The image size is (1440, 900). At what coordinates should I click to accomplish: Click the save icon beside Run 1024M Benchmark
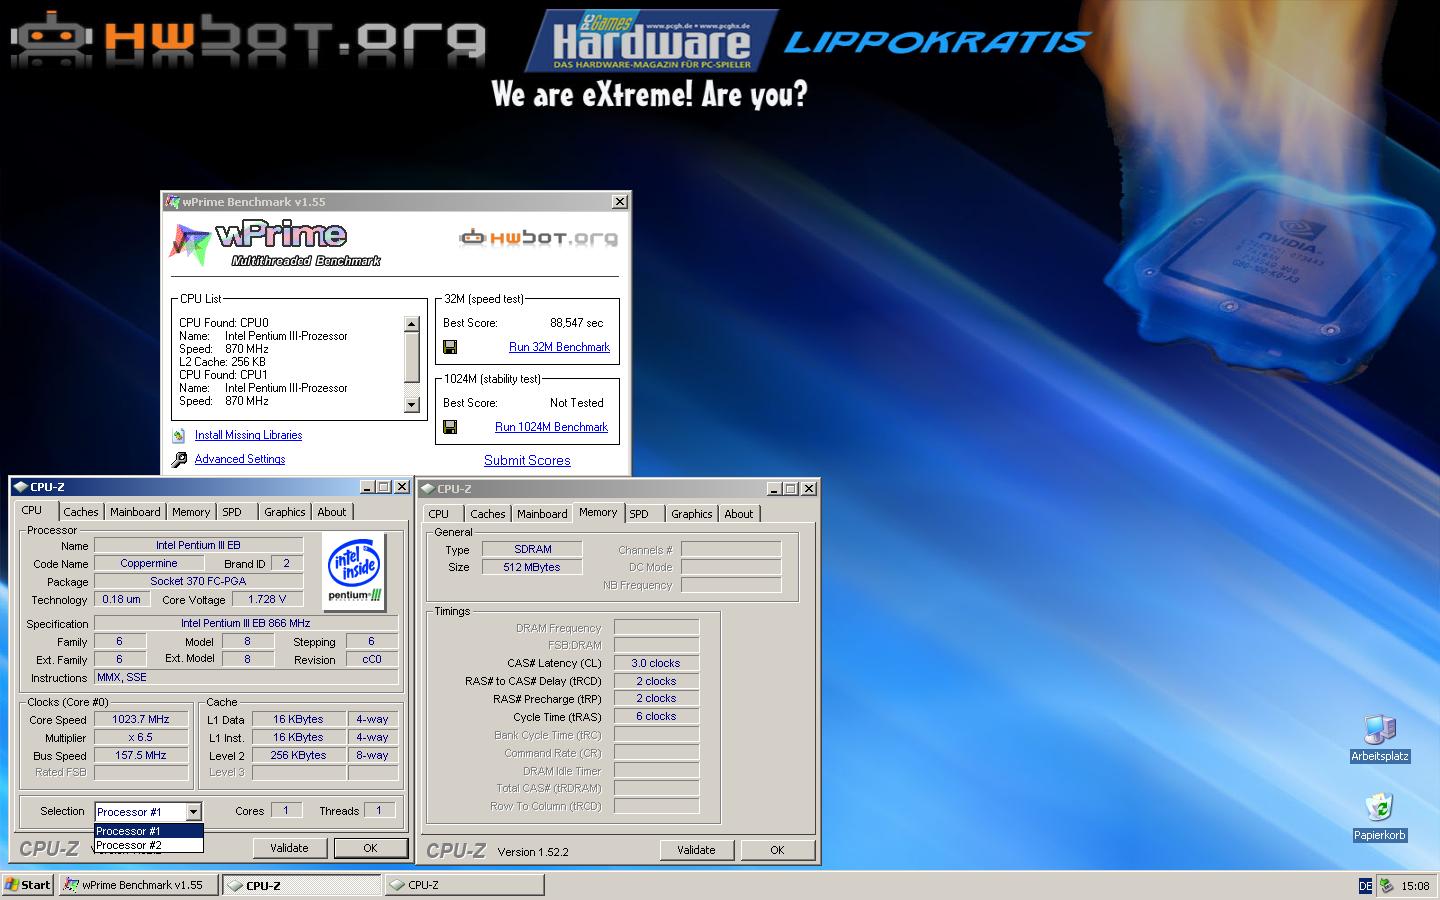(450, 427)
